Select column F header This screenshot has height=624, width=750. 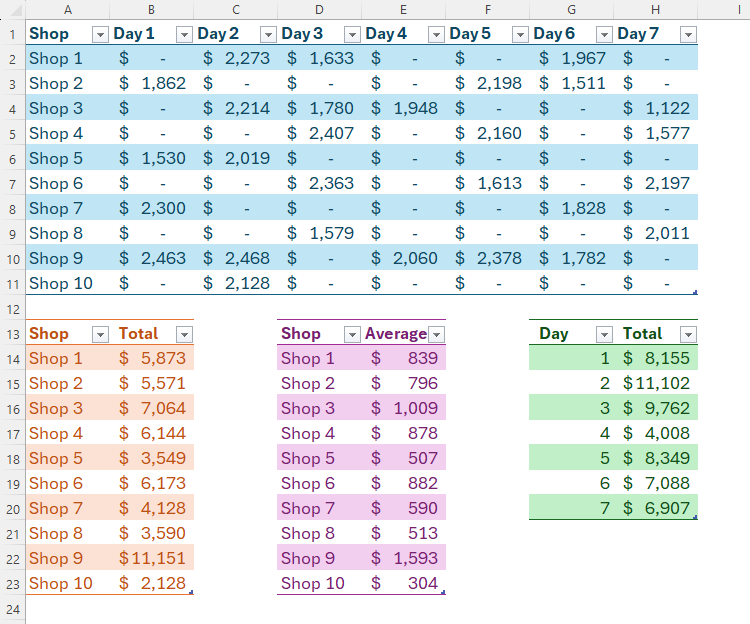tap(487, 10)
